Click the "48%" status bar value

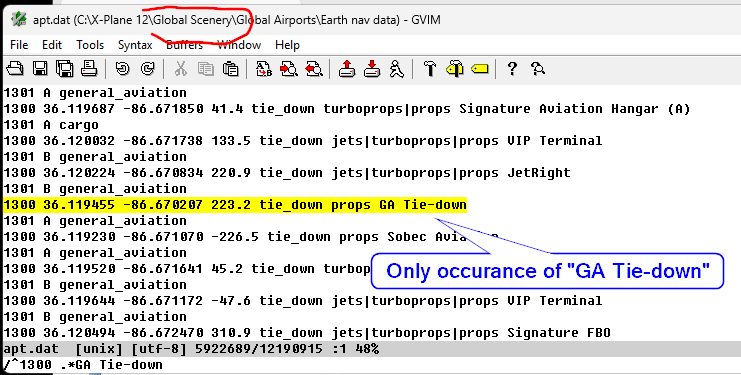(x=367, y=349)
